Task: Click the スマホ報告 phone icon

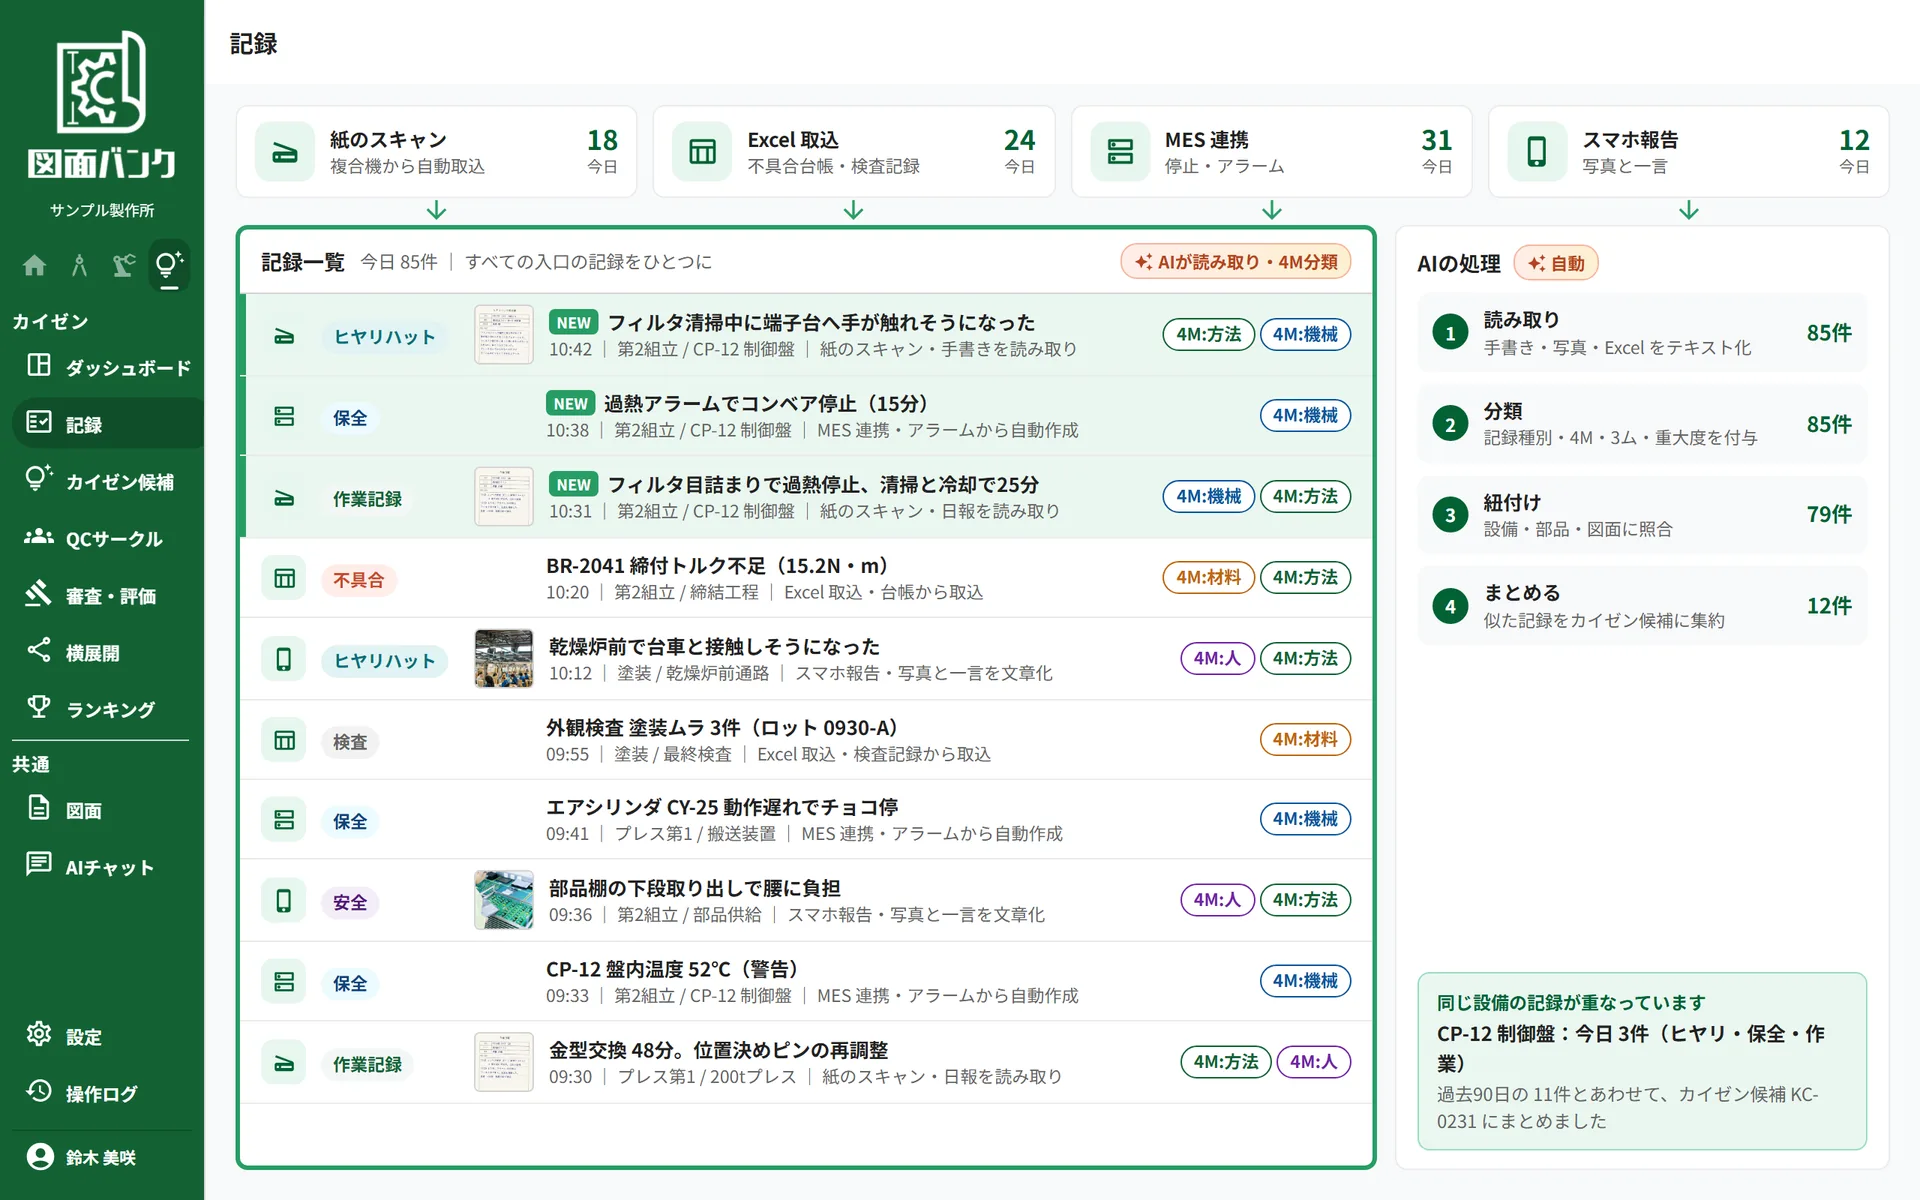Action: pyautogui.click(x=1537, y=152)
